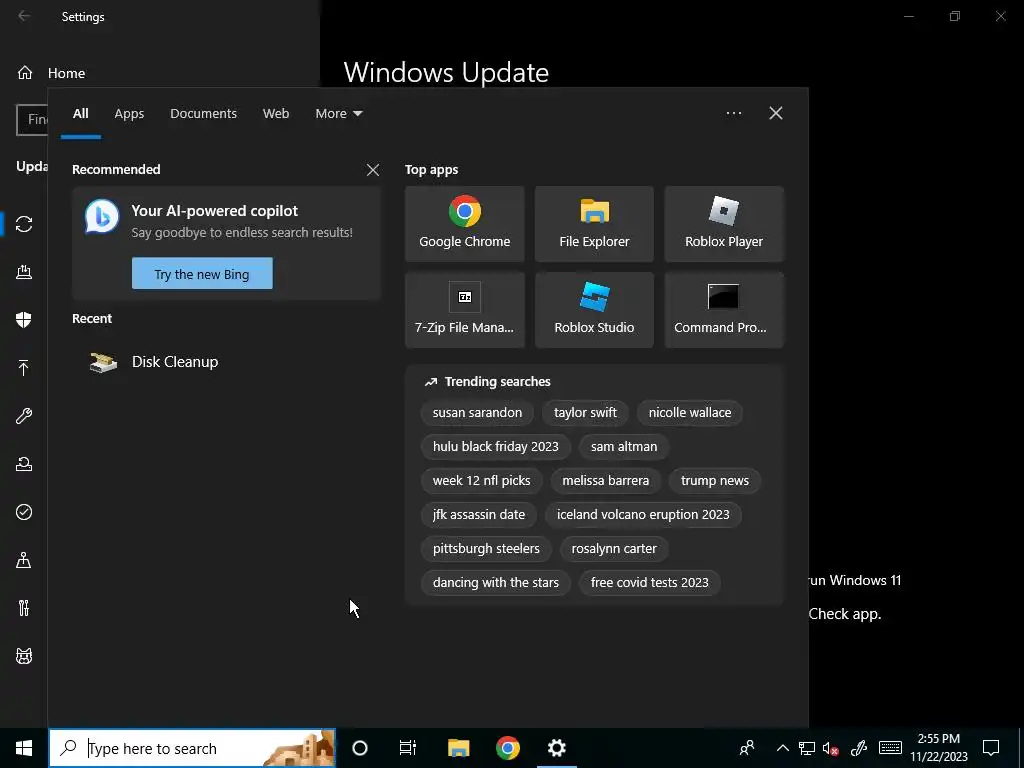
Task: Search trending 'iceland volcano eruption 2023'
Action: coord(643,515)
